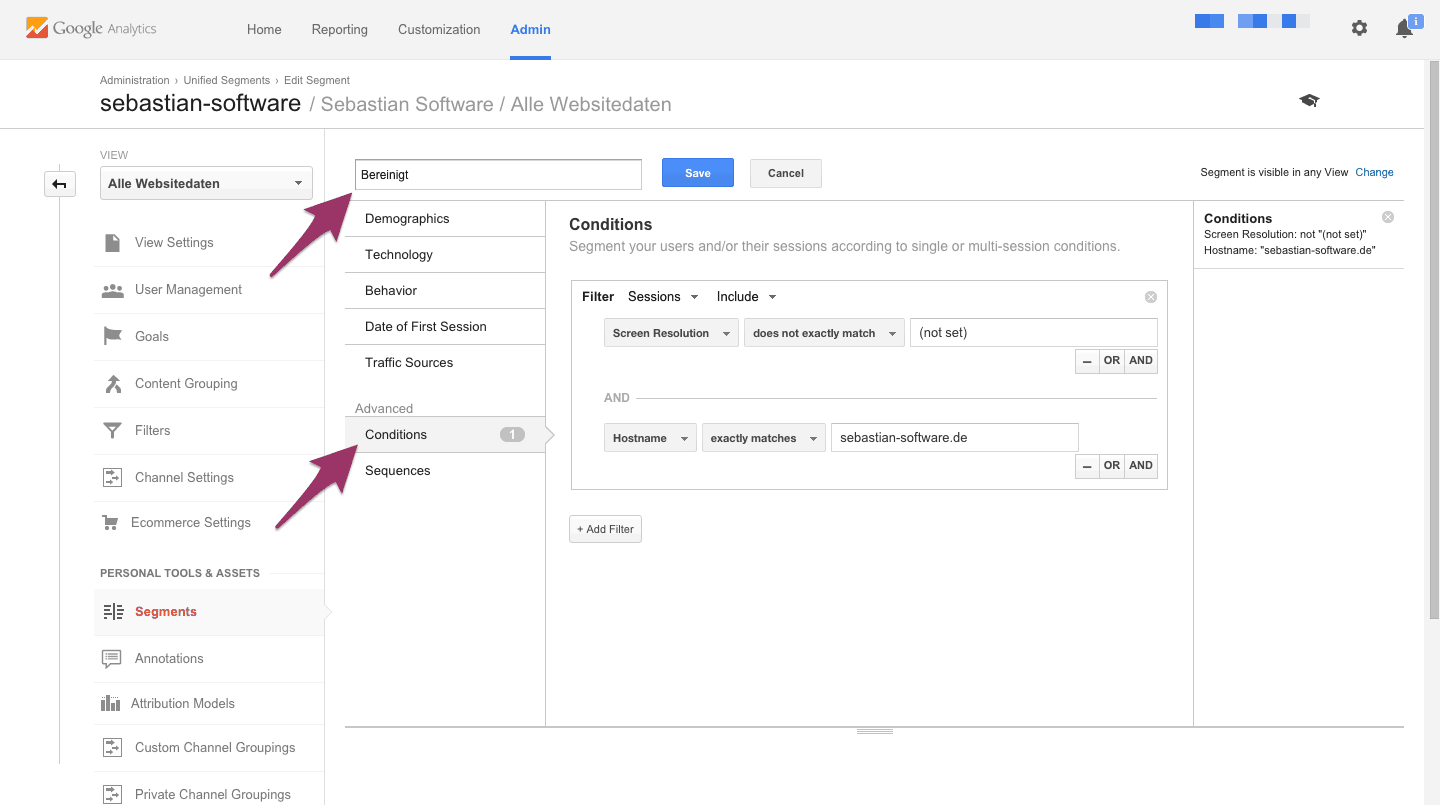Screen dimensions: 1440x805
Task: Click the graduation cap help icon
Action: pos(1309,100)
